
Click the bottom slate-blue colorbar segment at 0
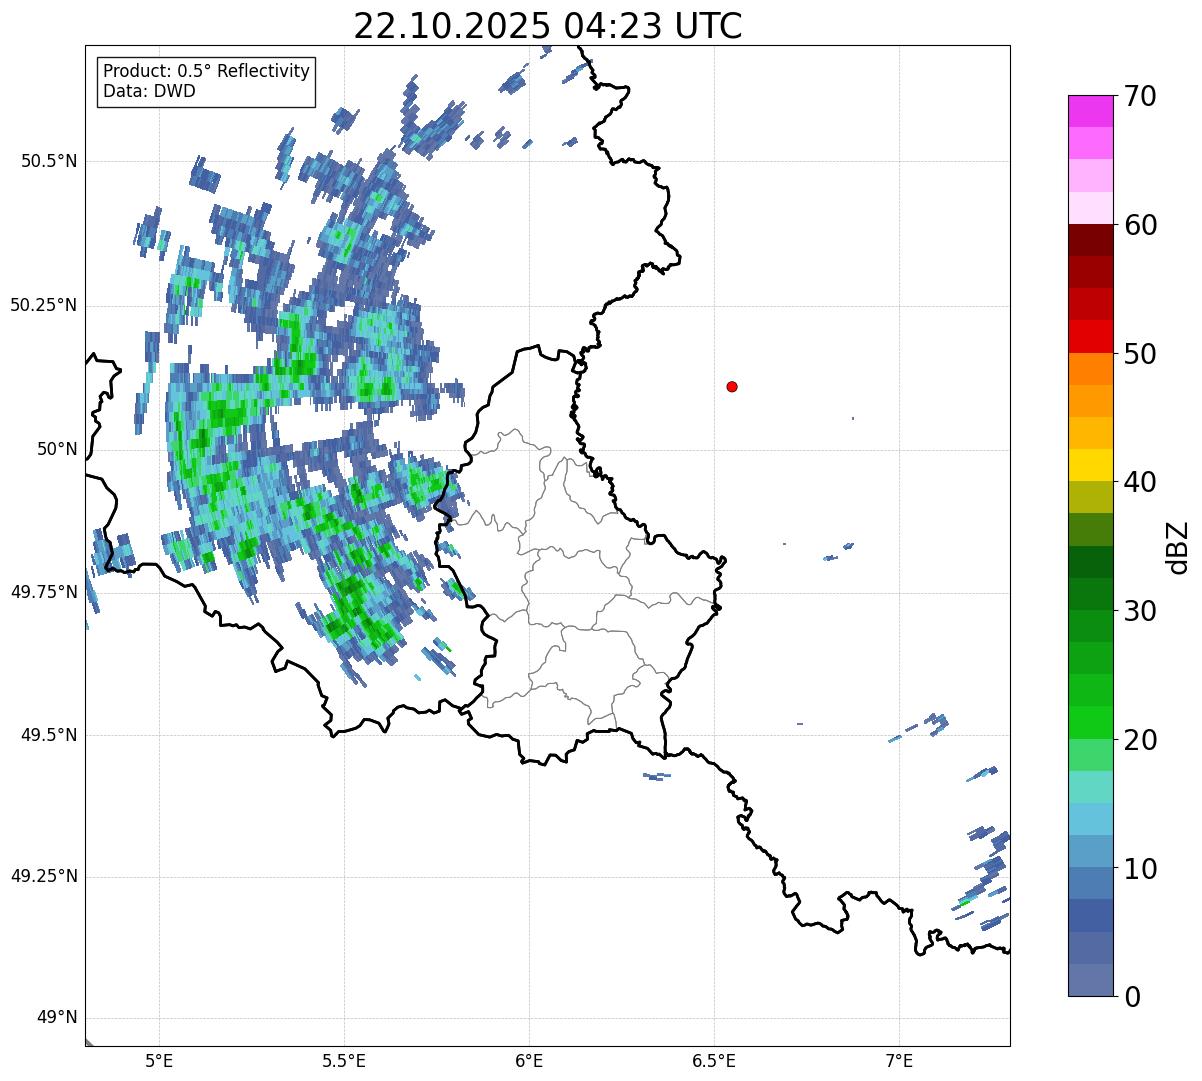[x=1090, y=980]
